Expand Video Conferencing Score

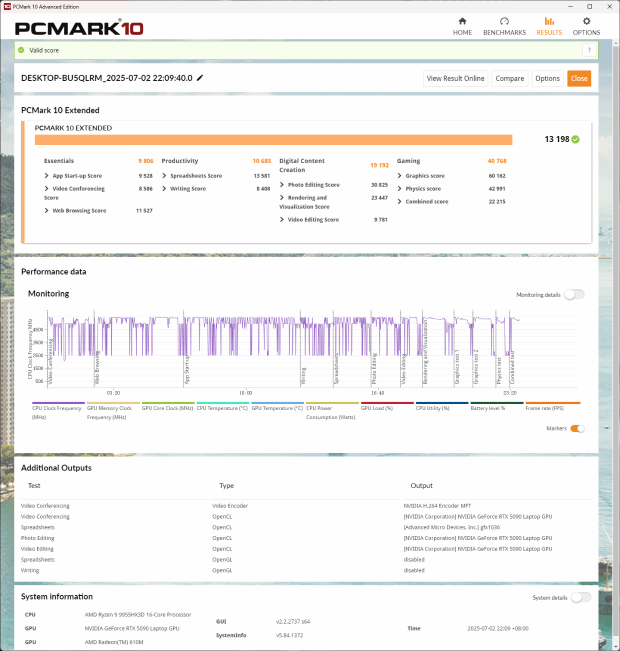[x=47, y=188]
